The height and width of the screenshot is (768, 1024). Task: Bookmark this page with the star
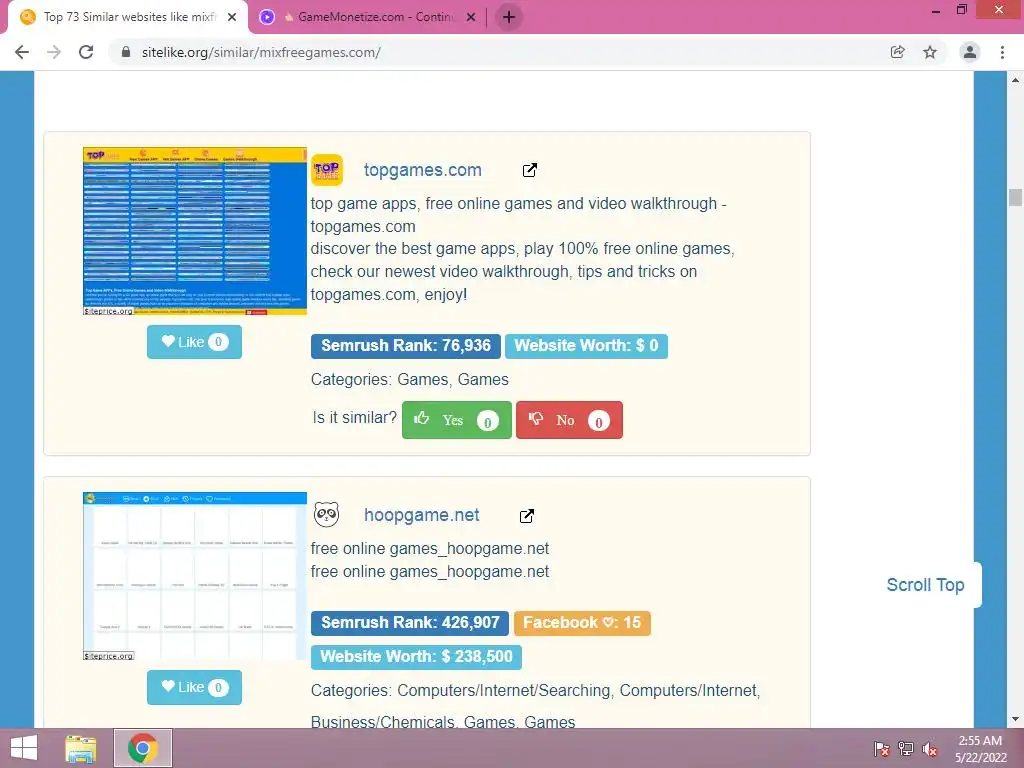tap(930, 52)
